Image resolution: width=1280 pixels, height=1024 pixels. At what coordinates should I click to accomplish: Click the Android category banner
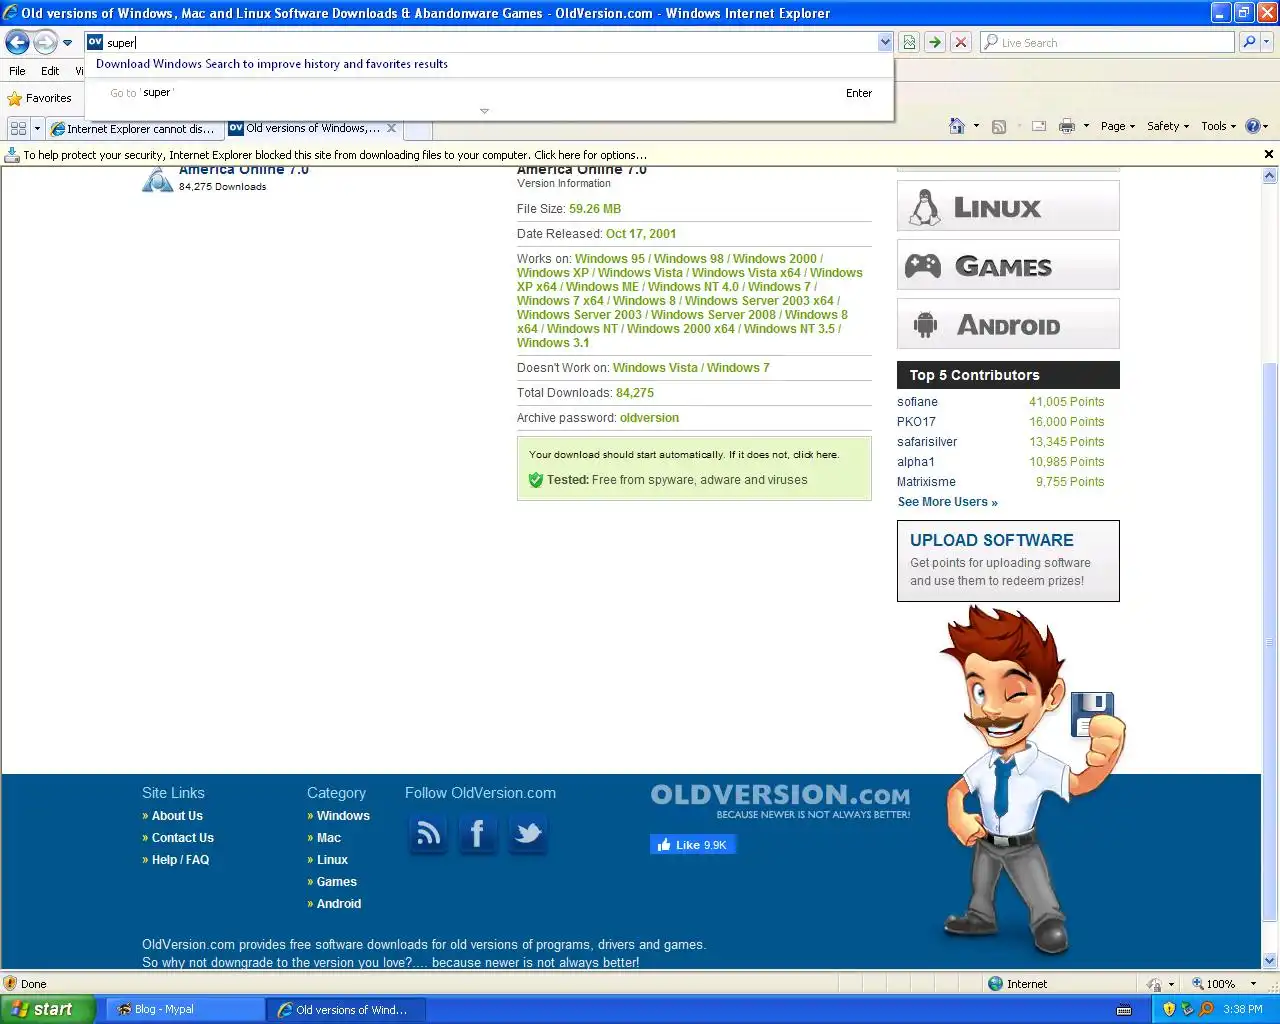(x=1008, y=324)
